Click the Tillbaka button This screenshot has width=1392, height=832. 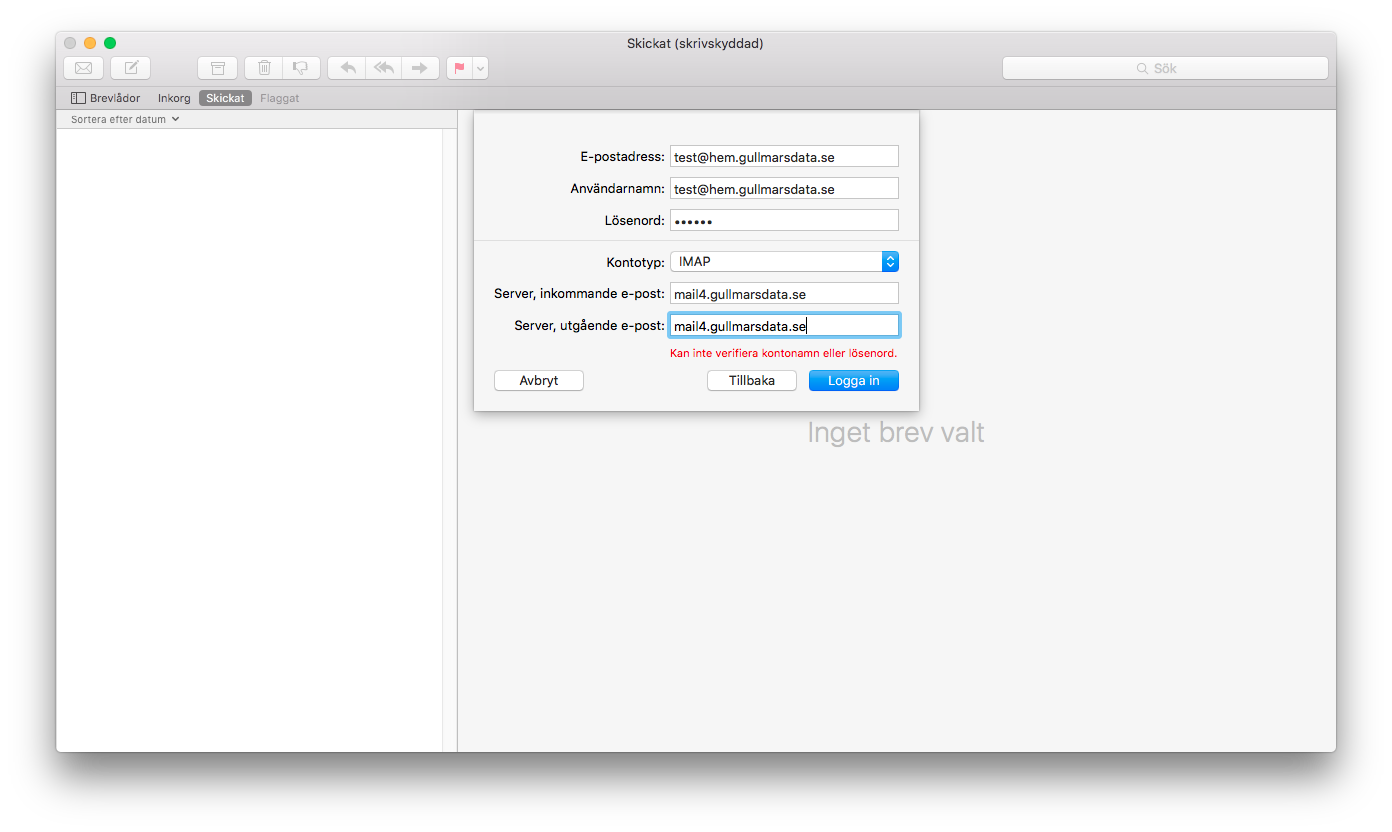pyautogui.click(x=752, y=380)
